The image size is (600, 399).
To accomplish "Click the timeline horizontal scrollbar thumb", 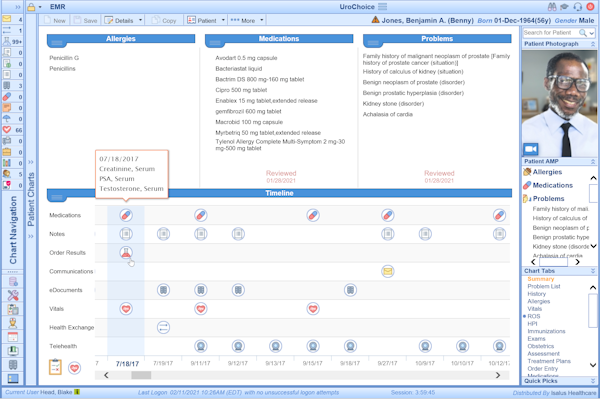I will [x=141, y=375].
